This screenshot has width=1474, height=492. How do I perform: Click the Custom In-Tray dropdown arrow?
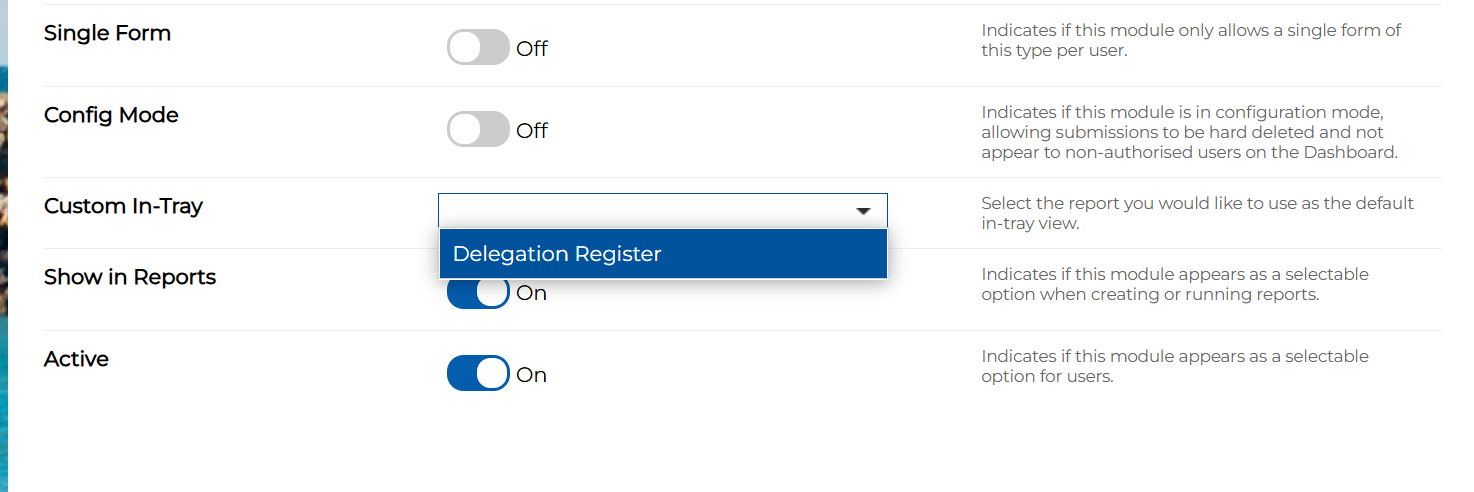coord(864,211)
